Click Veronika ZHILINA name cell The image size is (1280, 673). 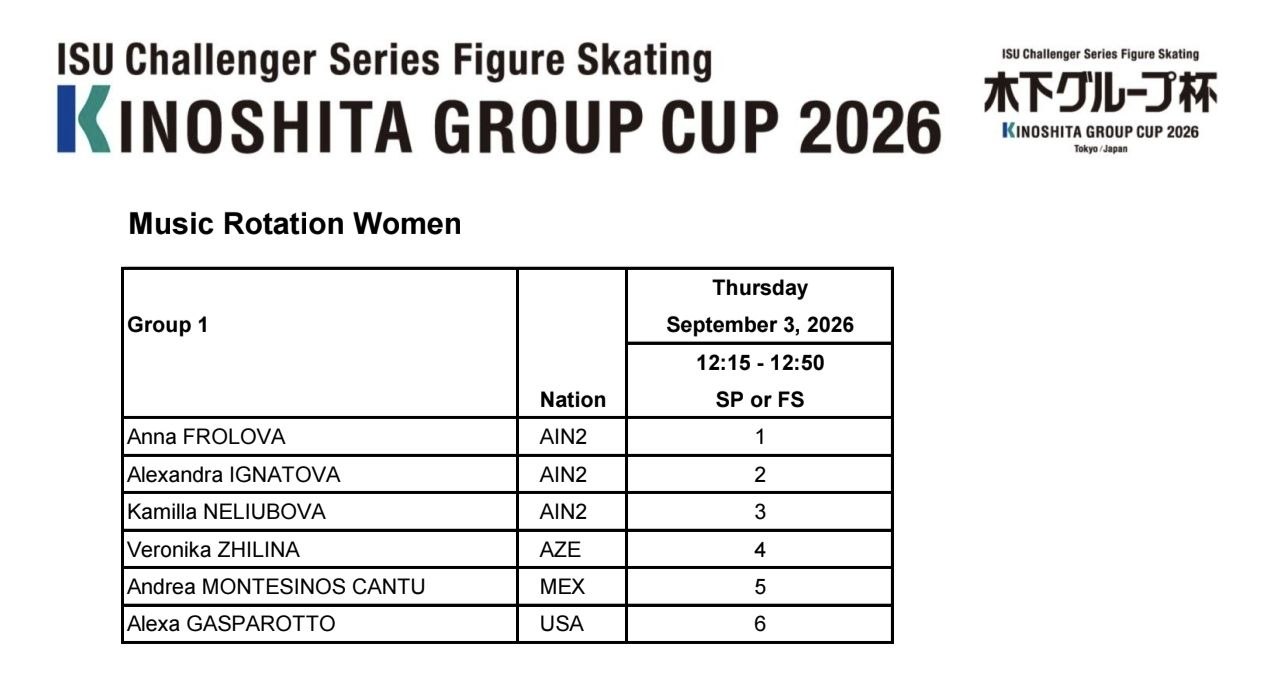320,549
